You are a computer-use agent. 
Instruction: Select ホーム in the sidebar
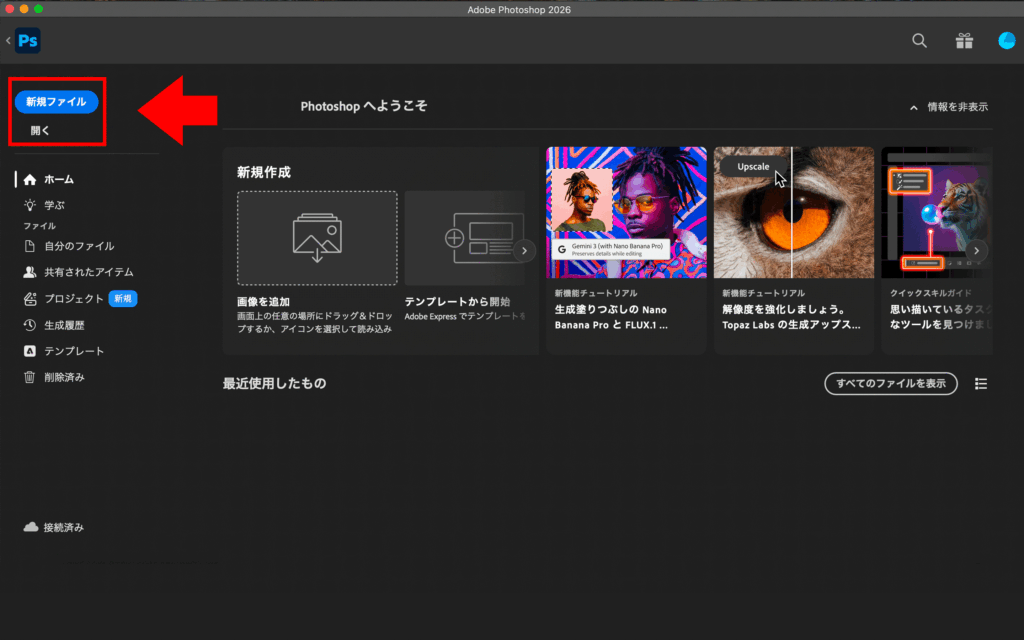tap(58, 179)
